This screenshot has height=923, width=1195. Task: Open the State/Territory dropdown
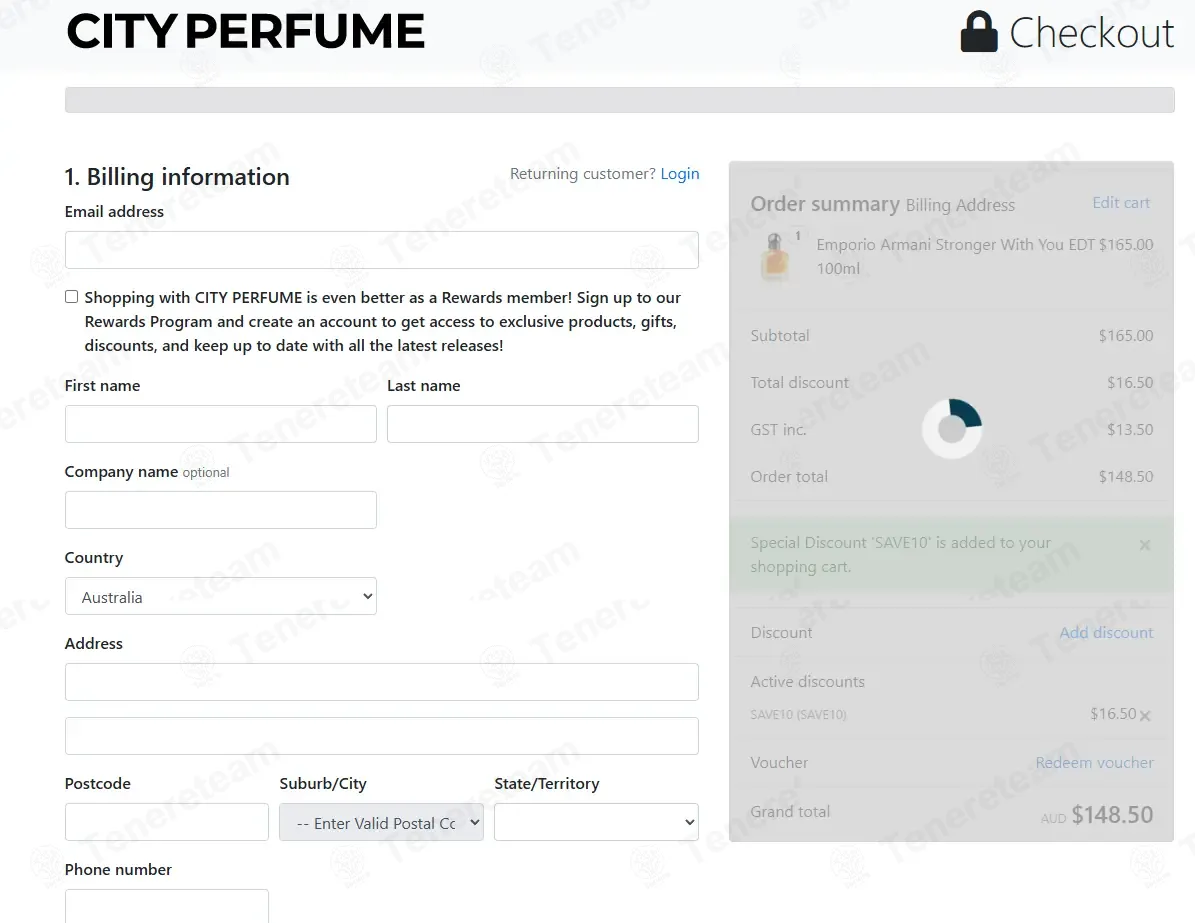coord(596,822)
